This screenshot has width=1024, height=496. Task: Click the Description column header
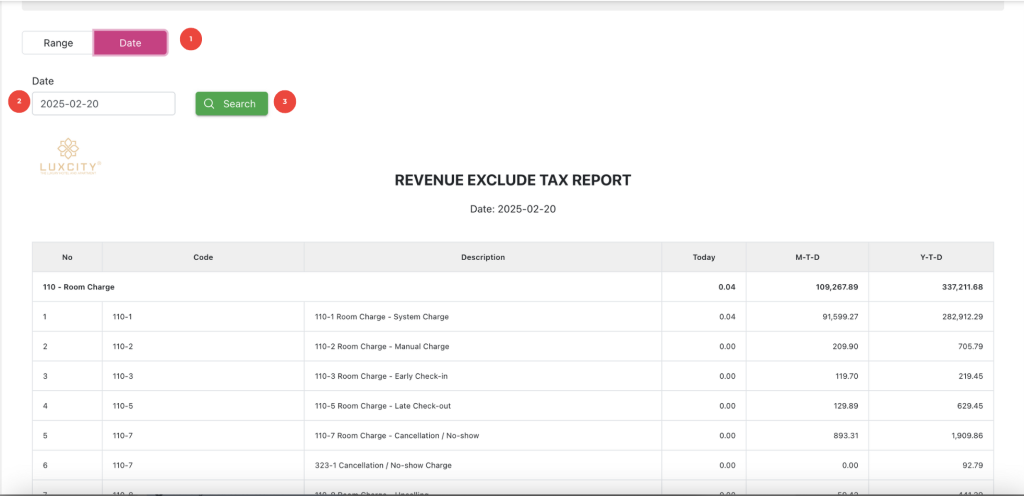[x=482, y=257]
